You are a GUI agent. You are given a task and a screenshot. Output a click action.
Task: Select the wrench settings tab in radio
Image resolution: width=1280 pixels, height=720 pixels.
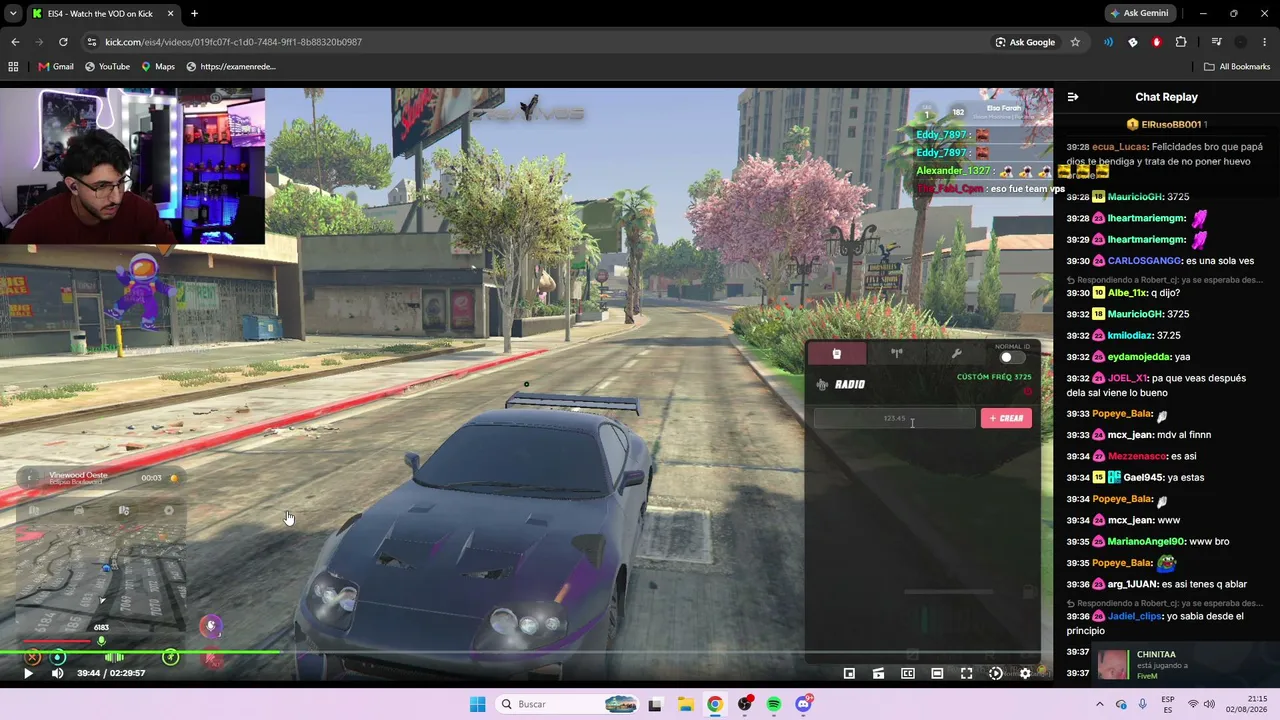956,353
